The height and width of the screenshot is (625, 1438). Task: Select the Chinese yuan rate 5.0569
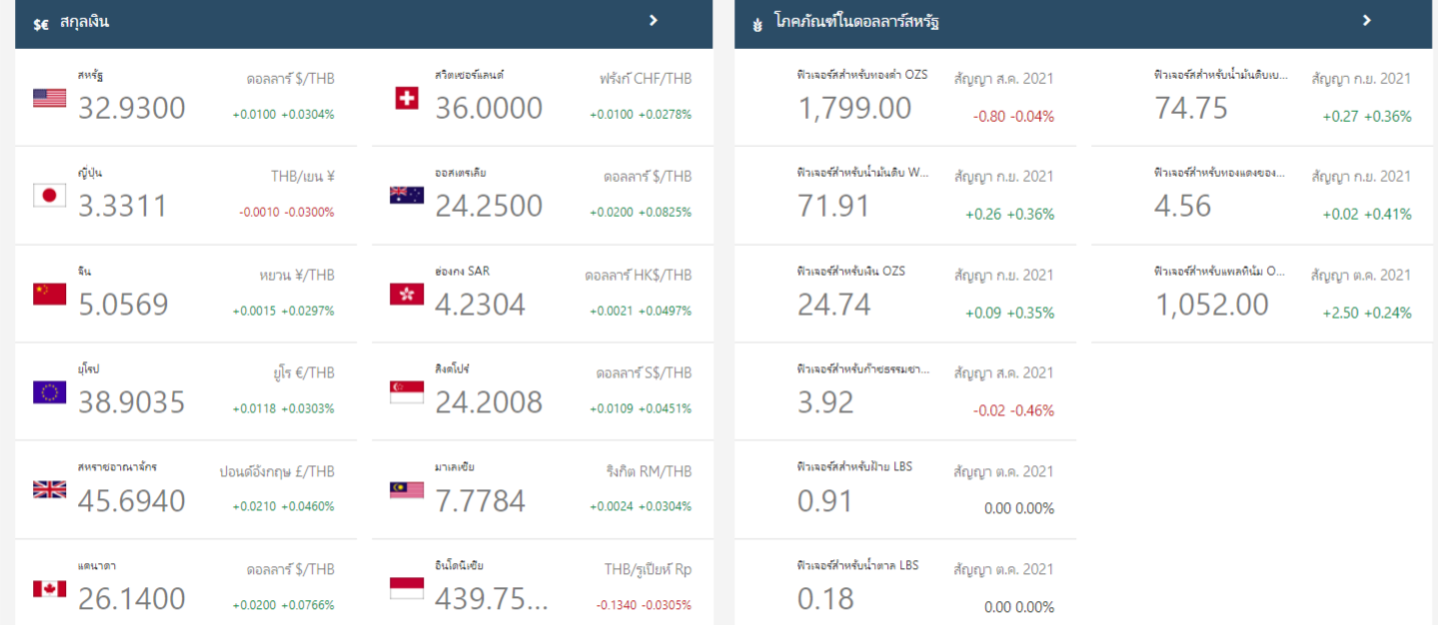[123, 304]
